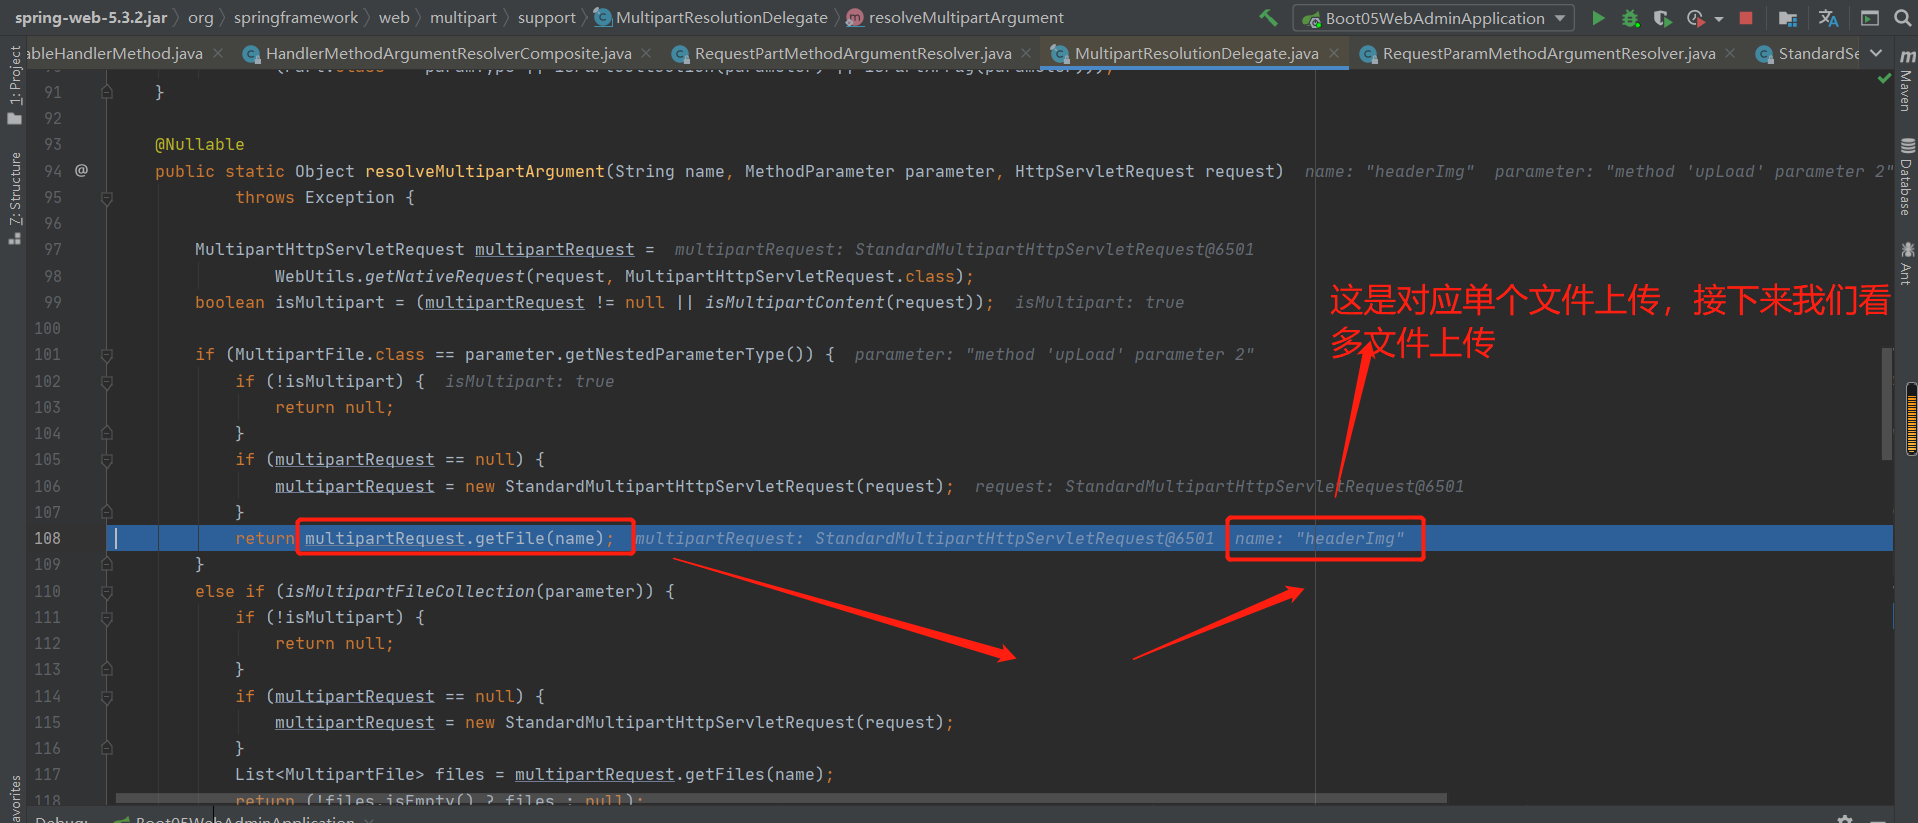The width and height of the screenshot is (1918, 823).
Task: Click line number 108 in the gutter
Action: (47, 538)
